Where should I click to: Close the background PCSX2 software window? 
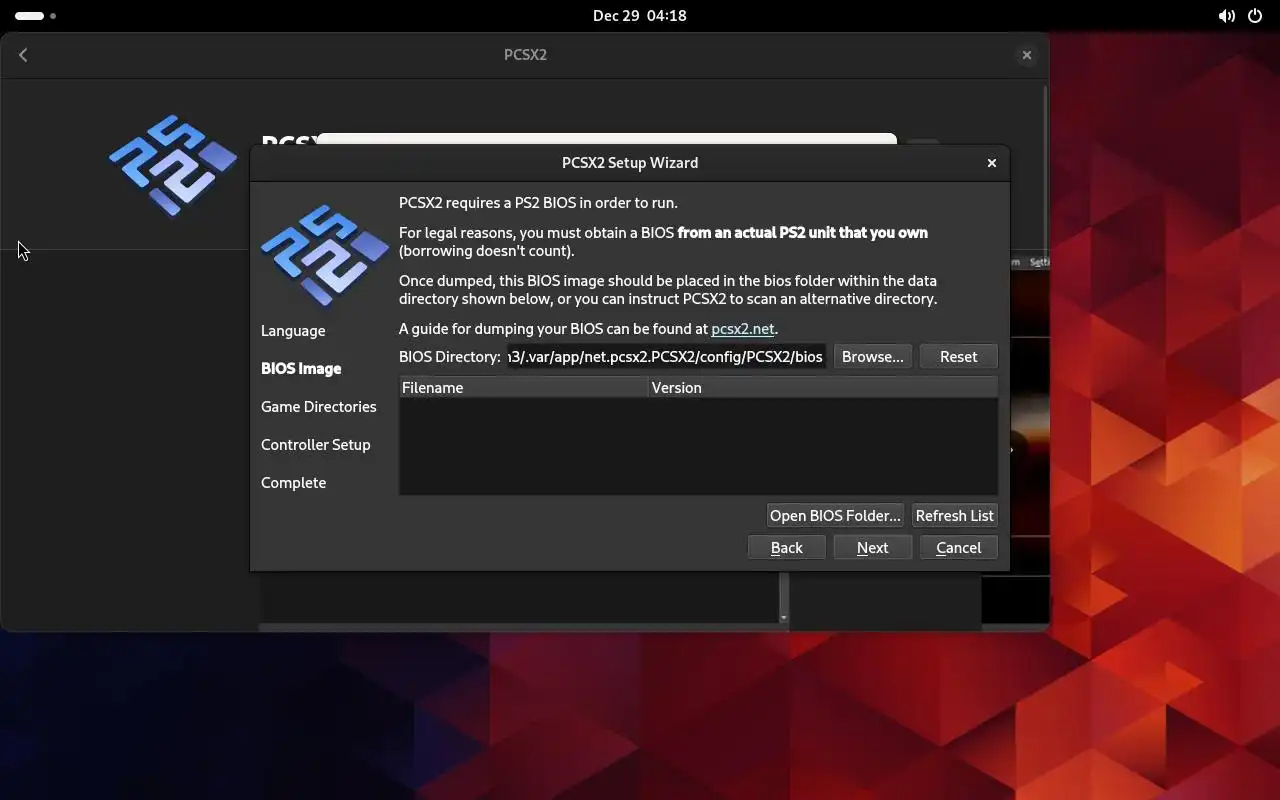[1026, 55]
